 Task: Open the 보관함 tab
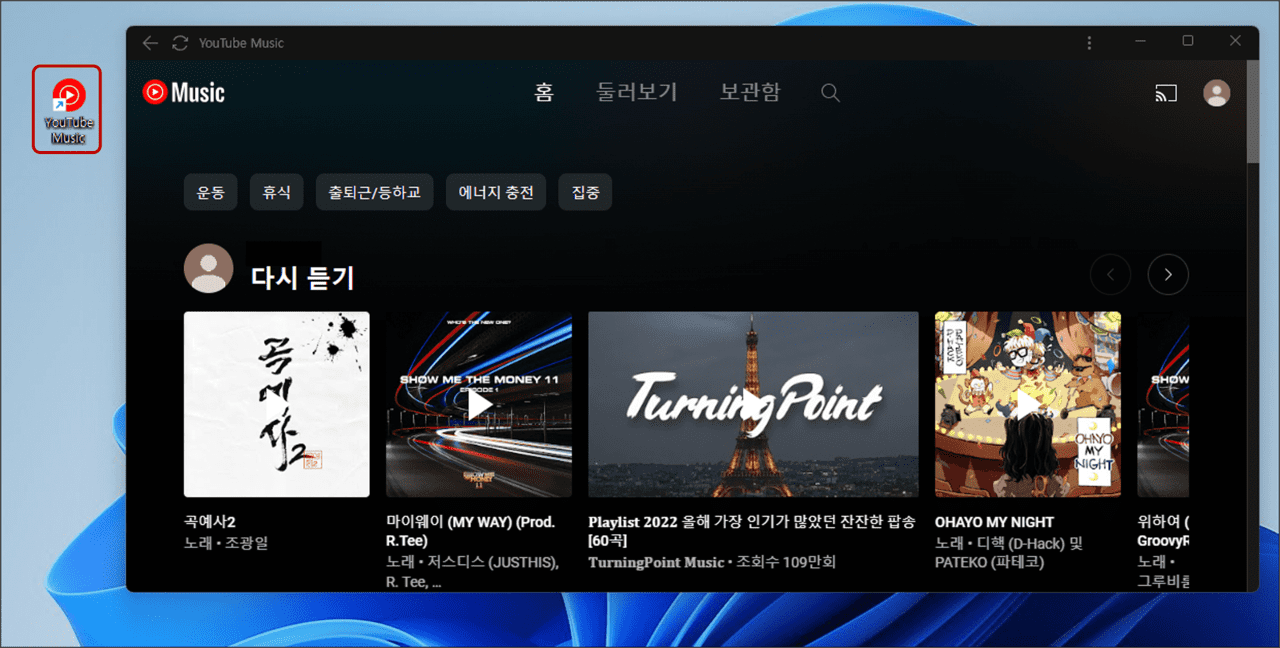pyautogui.click(x=750, y=93)
